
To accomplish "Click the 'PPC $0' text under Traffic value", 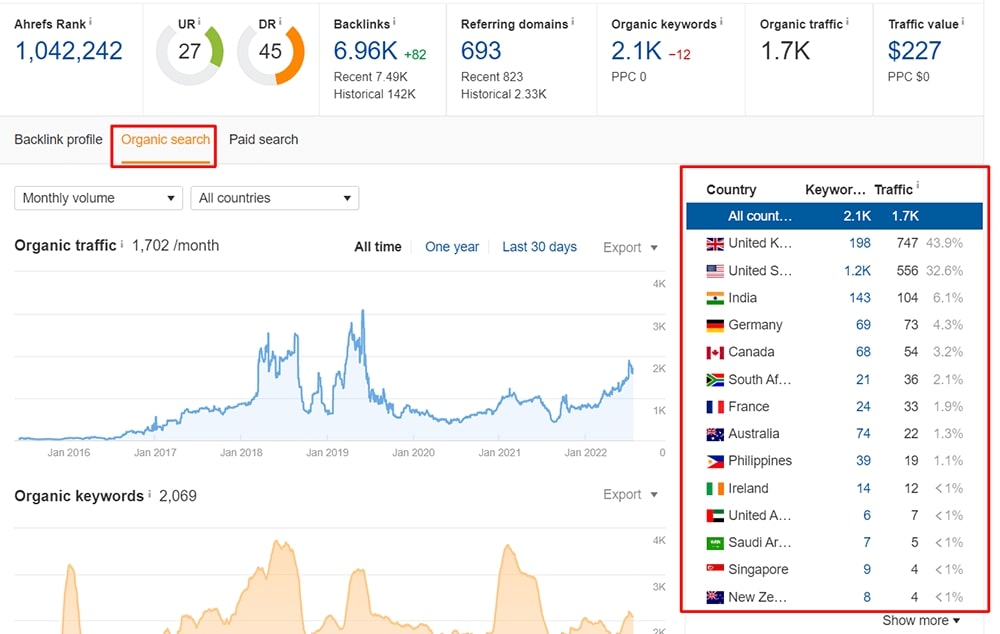I will click(x=908, y=77).
